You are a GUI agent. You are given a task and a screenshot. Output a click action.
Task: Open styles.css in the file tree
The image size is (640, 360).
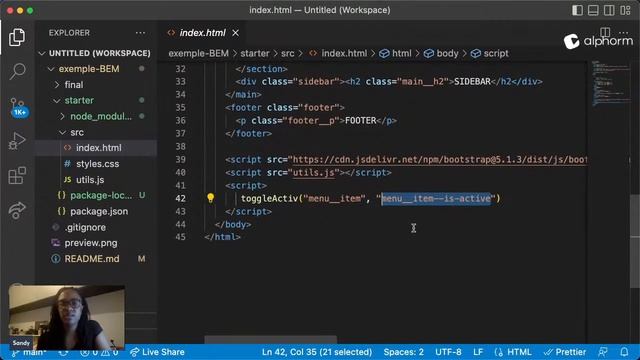[x=96, y=164]
